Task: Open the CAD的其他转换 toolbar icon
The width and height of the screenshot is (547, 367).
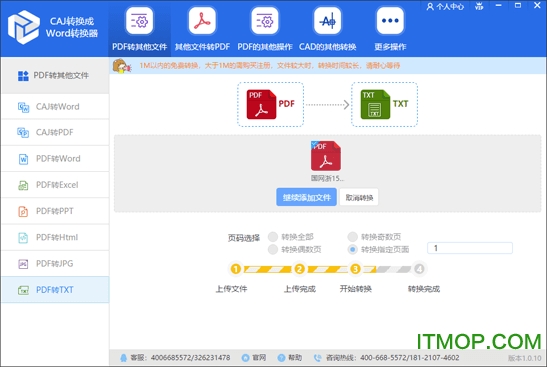Action: [x=327, y=22]
